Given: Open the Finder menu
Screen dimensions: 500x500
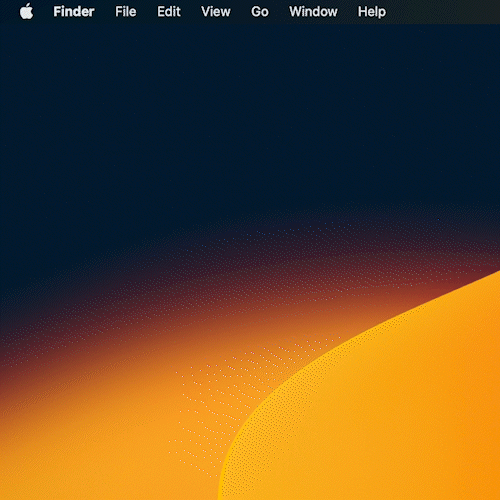Looking at the screenshot, I should click(74, 12).
